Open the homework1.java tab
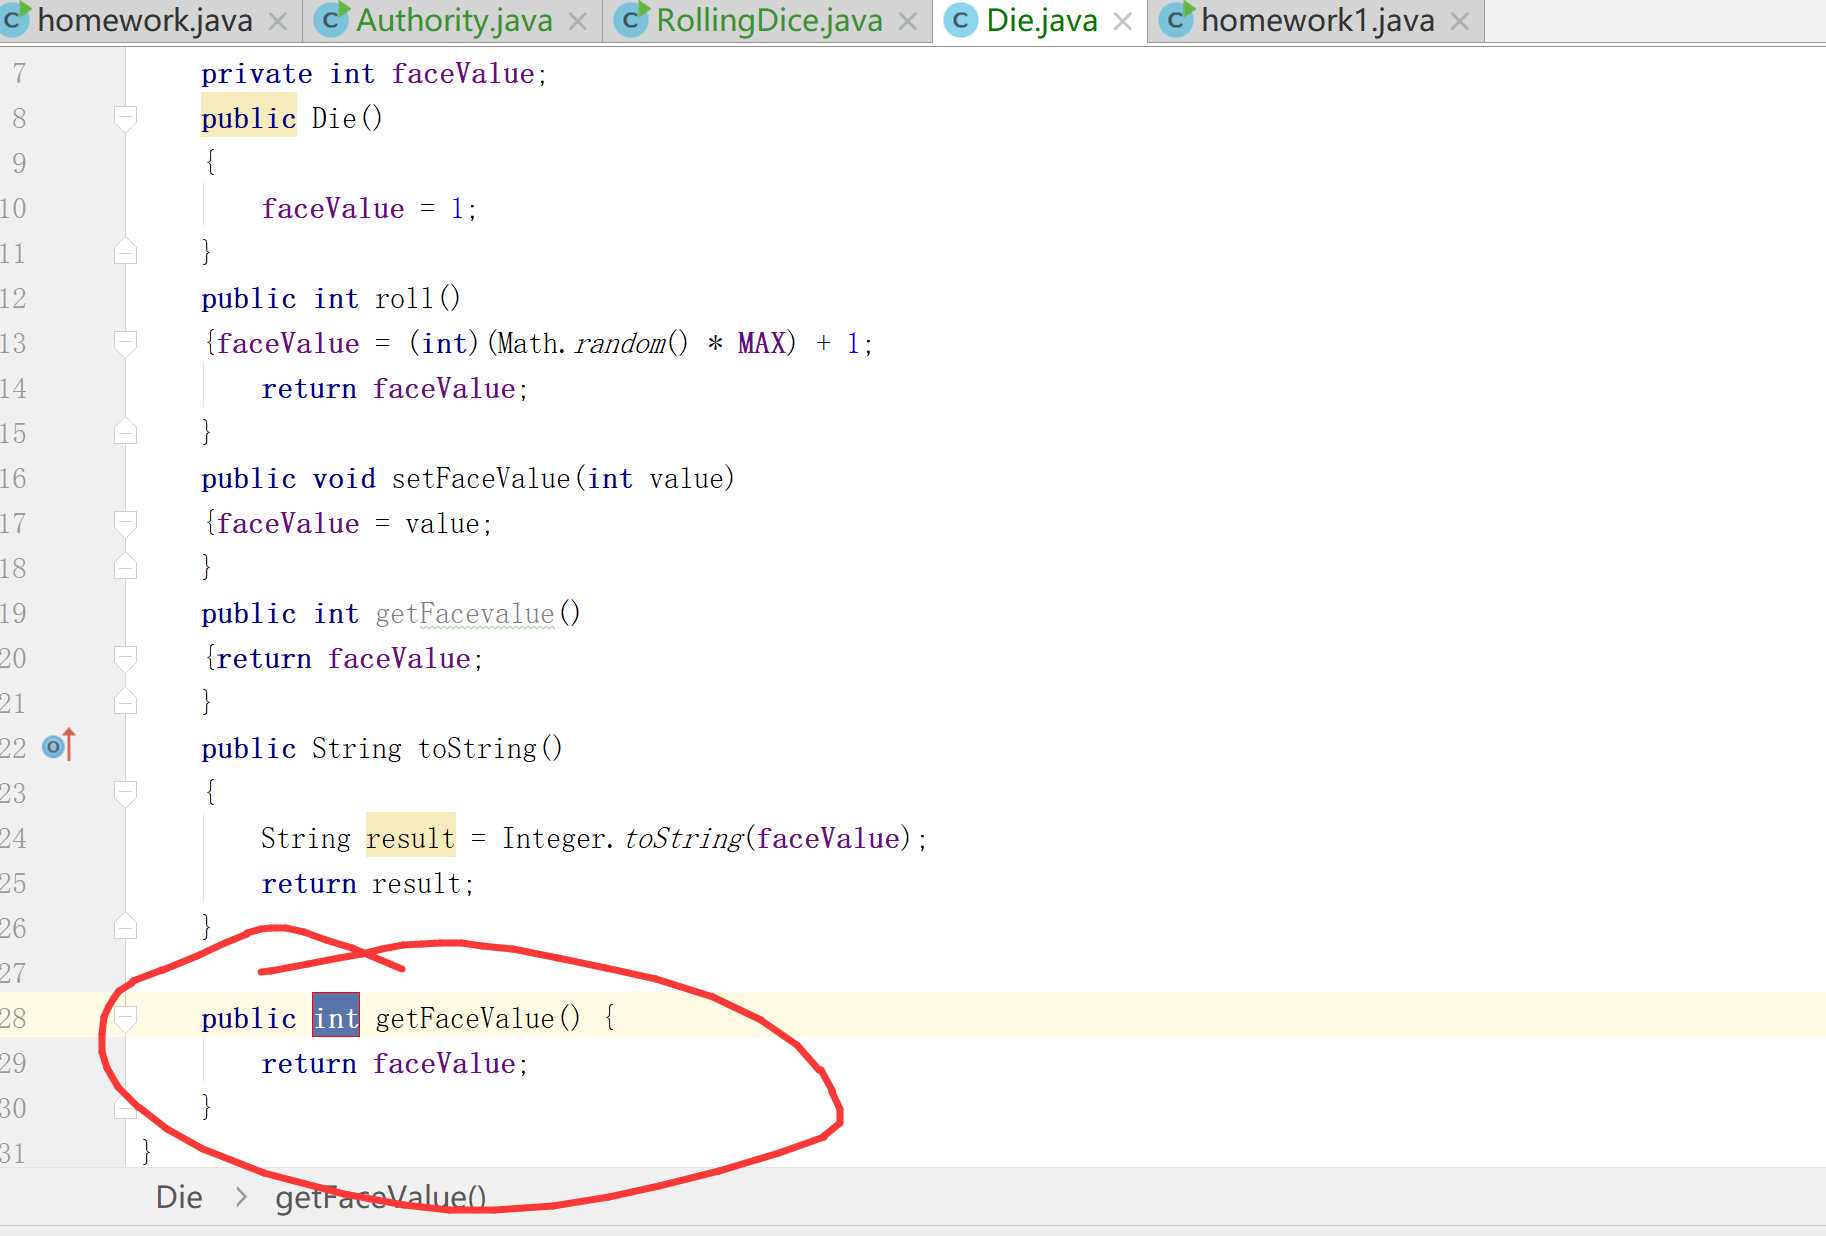This screenshot has width=1826, height=1236. click(x=1317, y=20)
